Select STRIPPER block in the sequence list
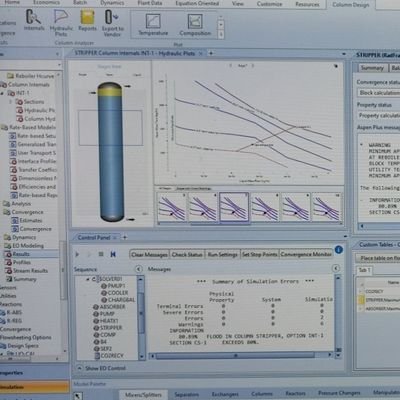Viewport: 400px width, 400px height. (x=107, y=328)
